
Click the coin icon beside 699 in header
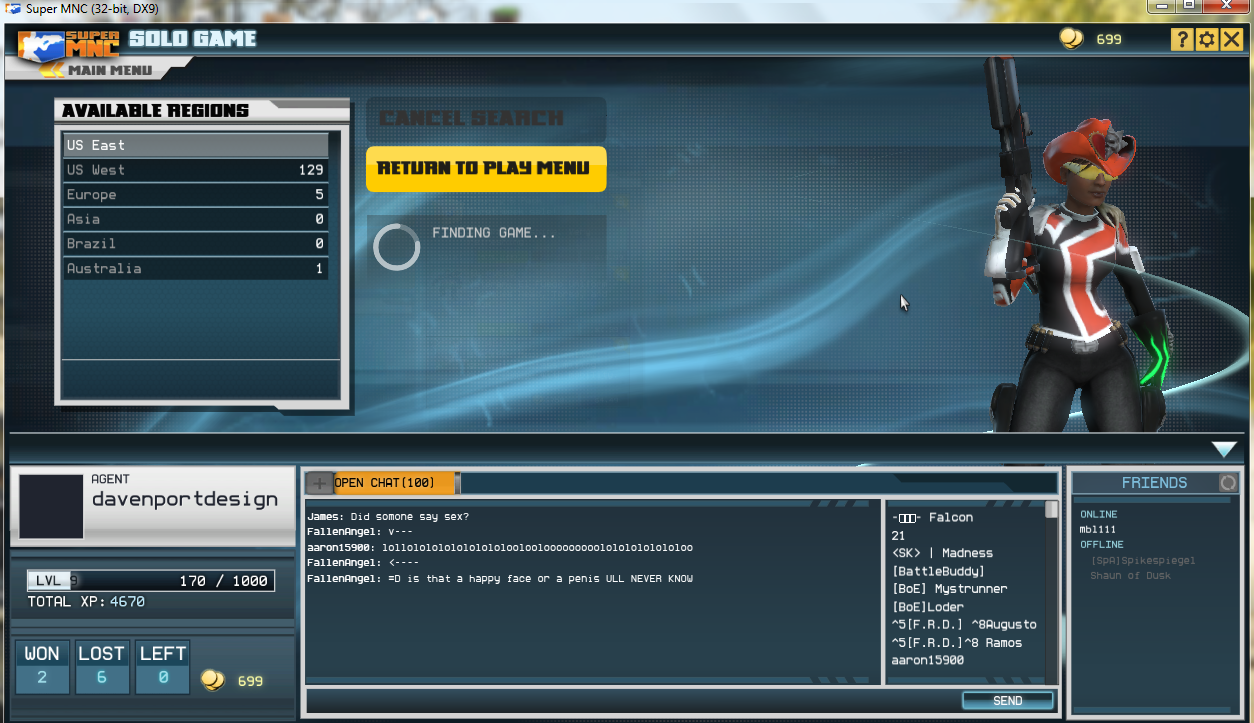pos(1071,39)
